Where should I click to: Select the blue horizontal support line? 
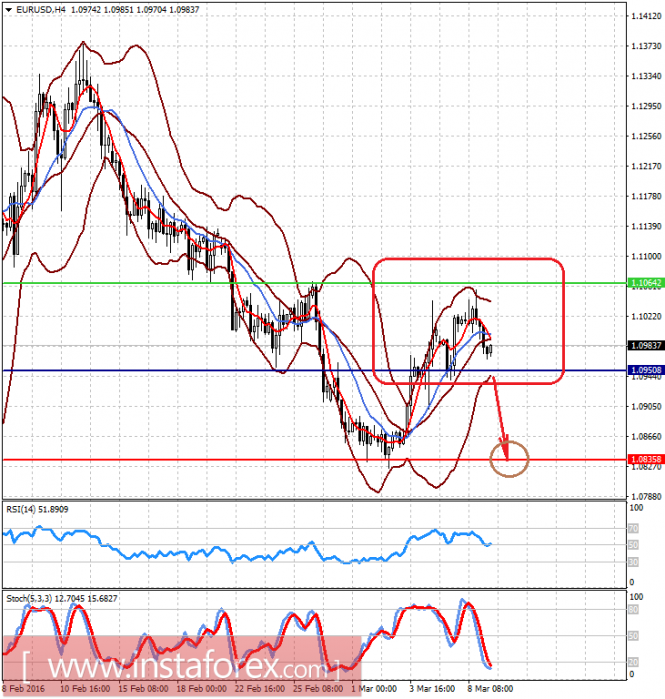[314, 370]
